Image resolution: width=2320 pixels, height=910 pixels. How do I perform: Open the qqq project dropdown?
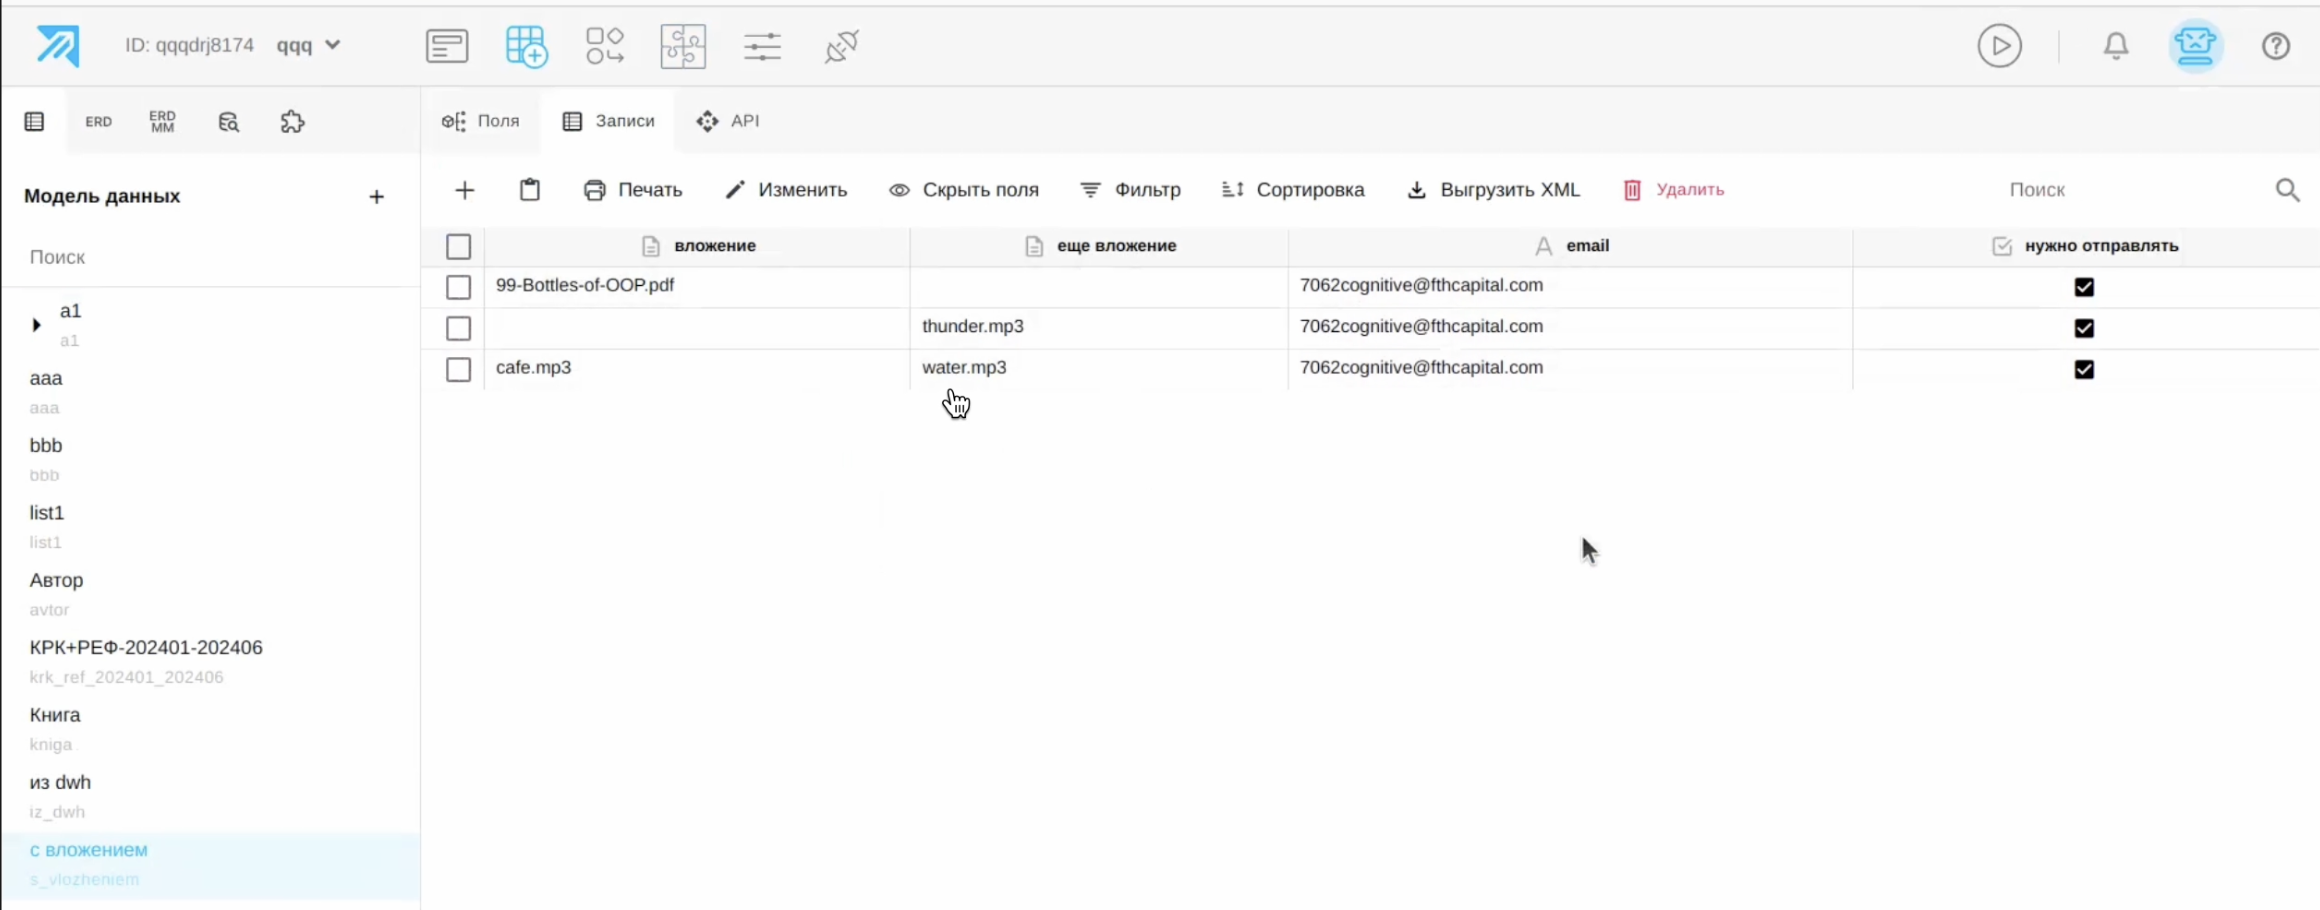pos(309,45)
